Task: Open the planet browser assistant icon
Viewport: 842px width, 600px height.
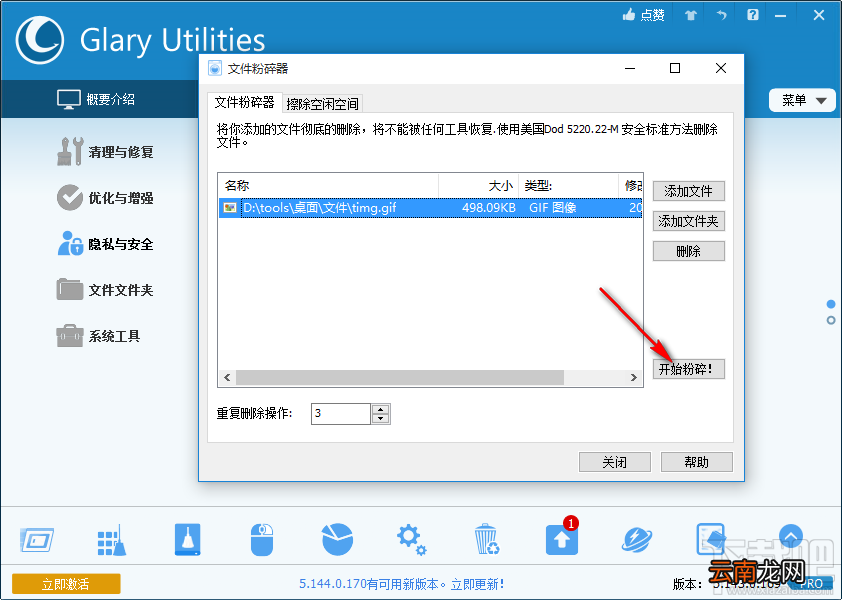Action: click(x=637, y=540)
